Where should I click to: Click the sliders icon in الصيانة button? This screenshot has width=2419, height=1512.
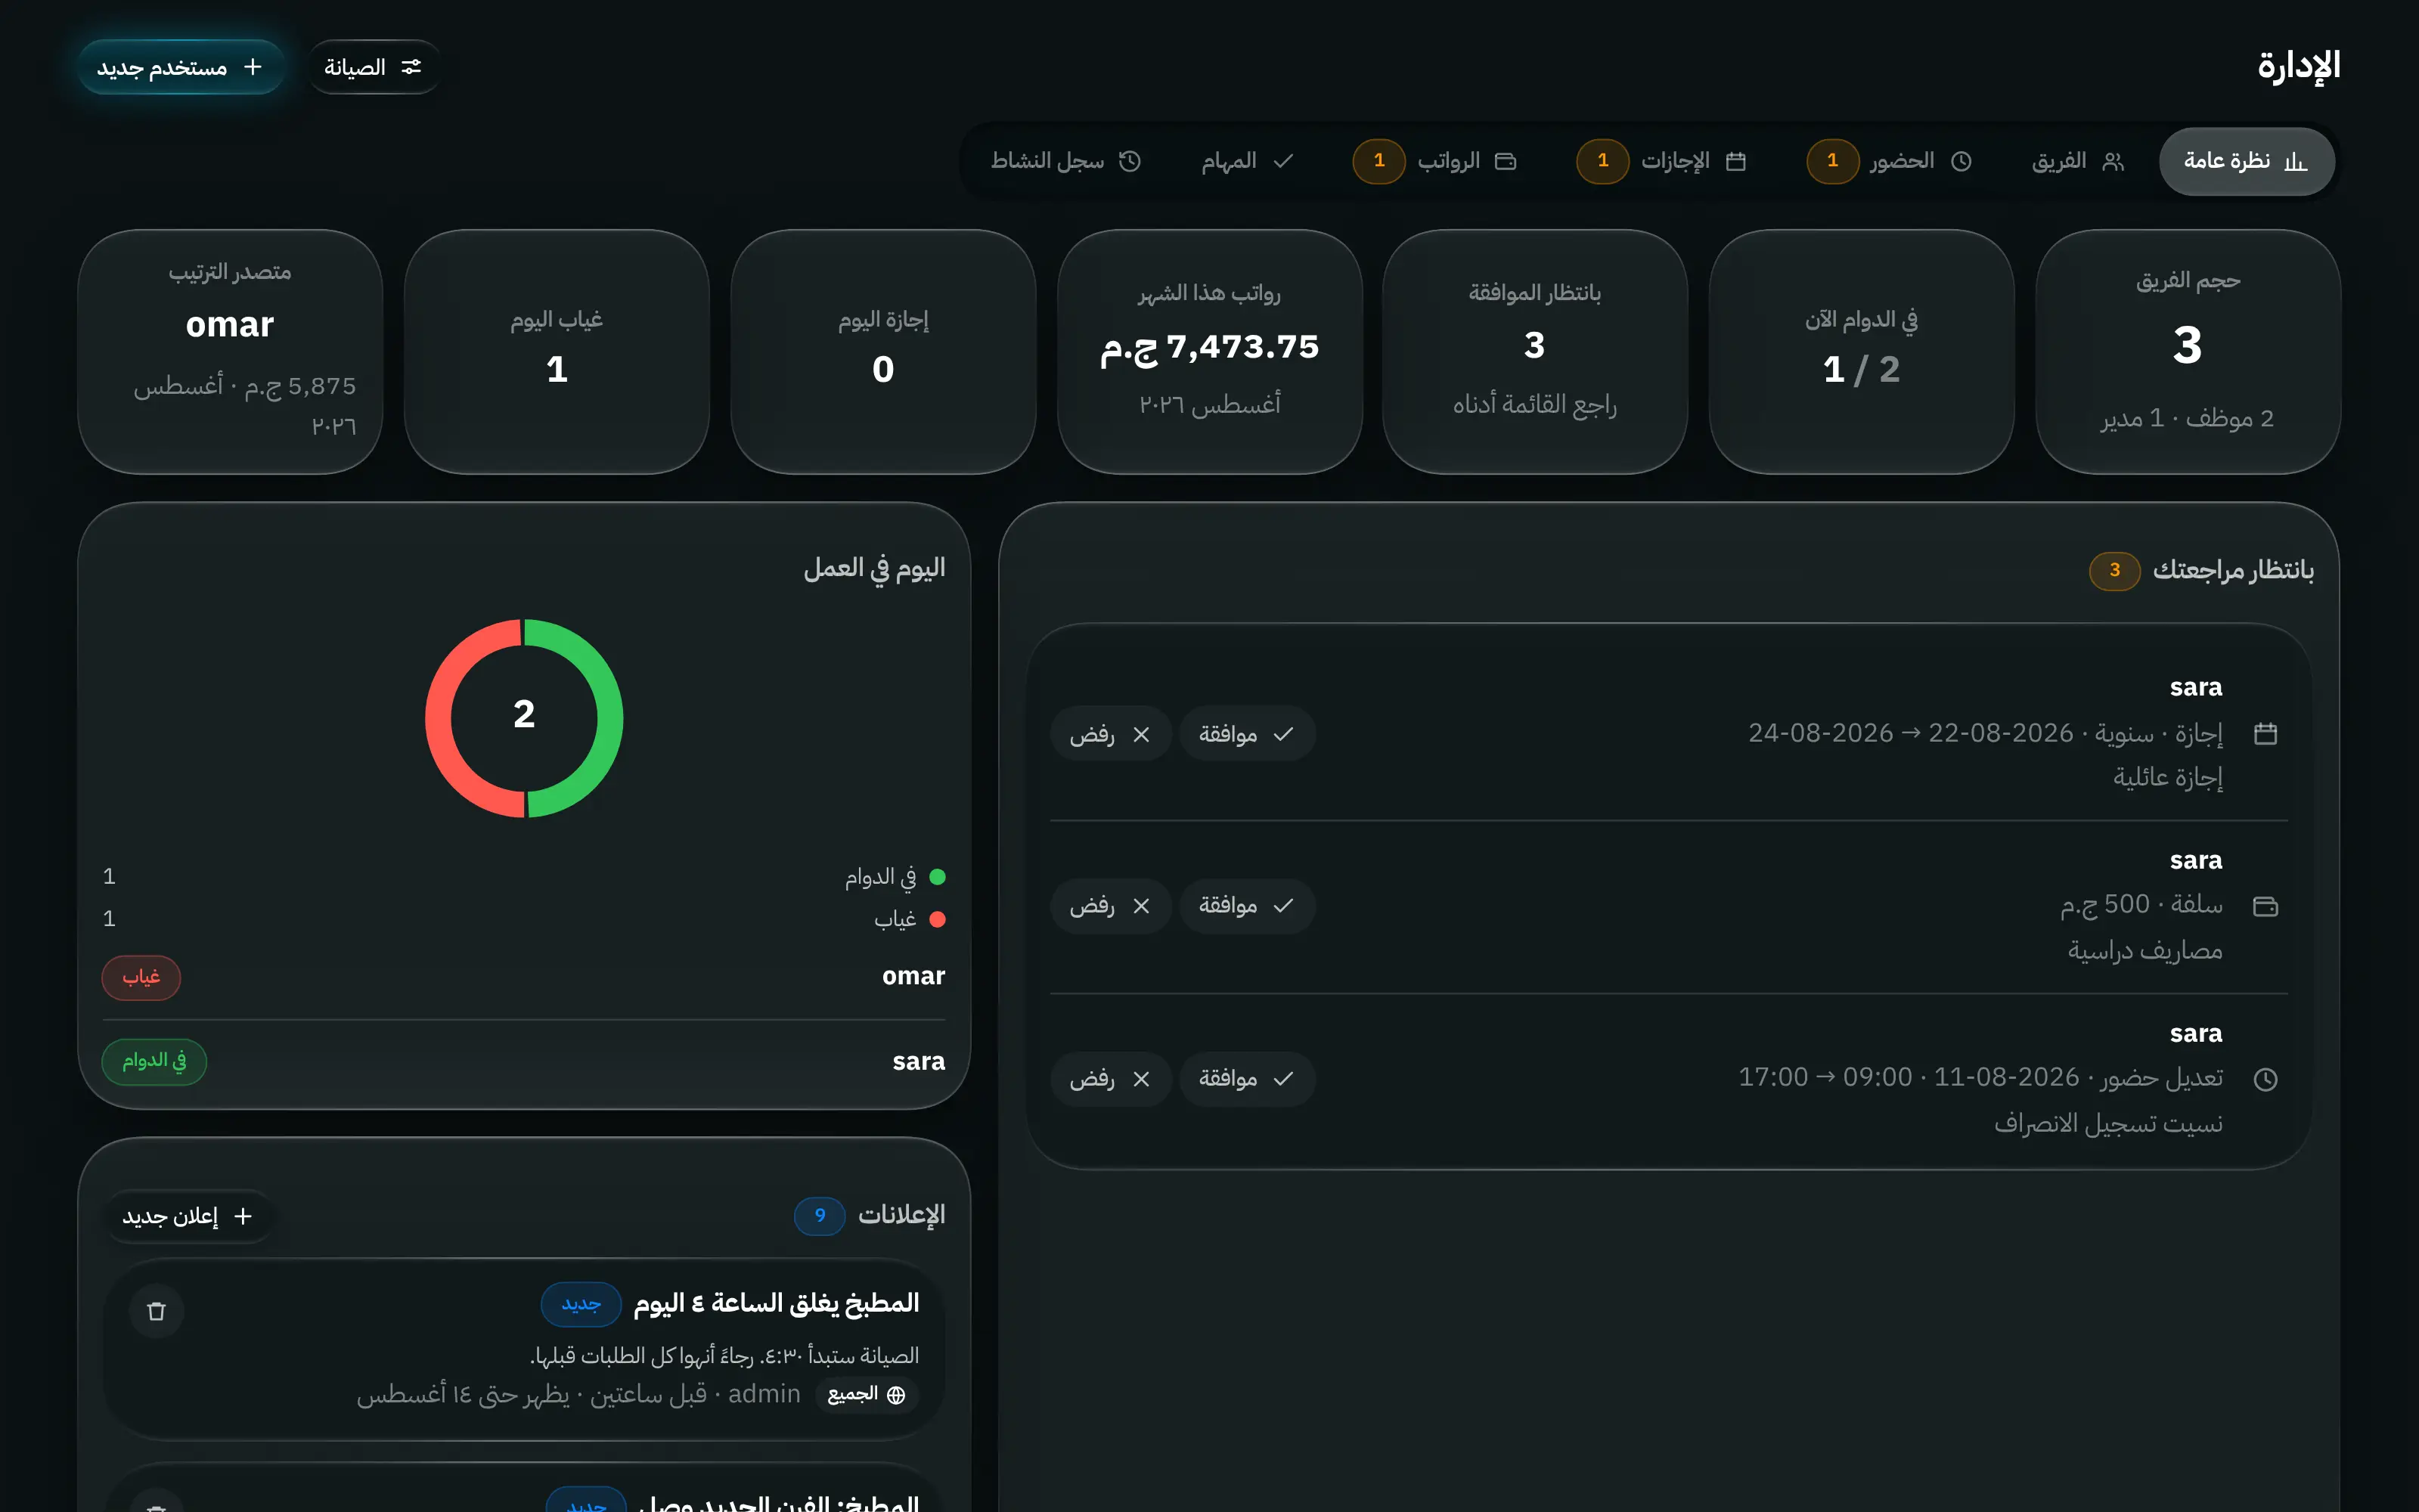411,67
